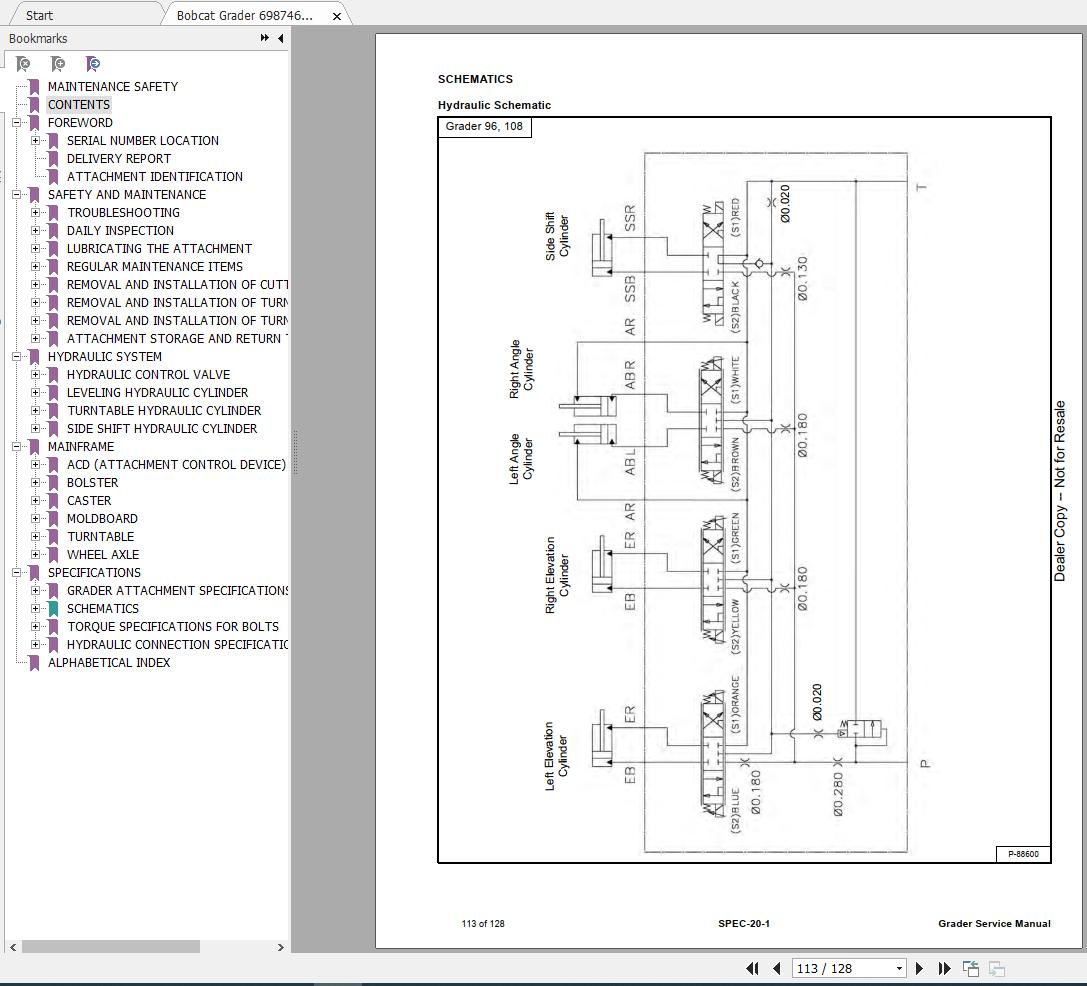Screen dimensions: 1087x986
Task: Close the Bobcat Grader document tab
Action: 337,15
